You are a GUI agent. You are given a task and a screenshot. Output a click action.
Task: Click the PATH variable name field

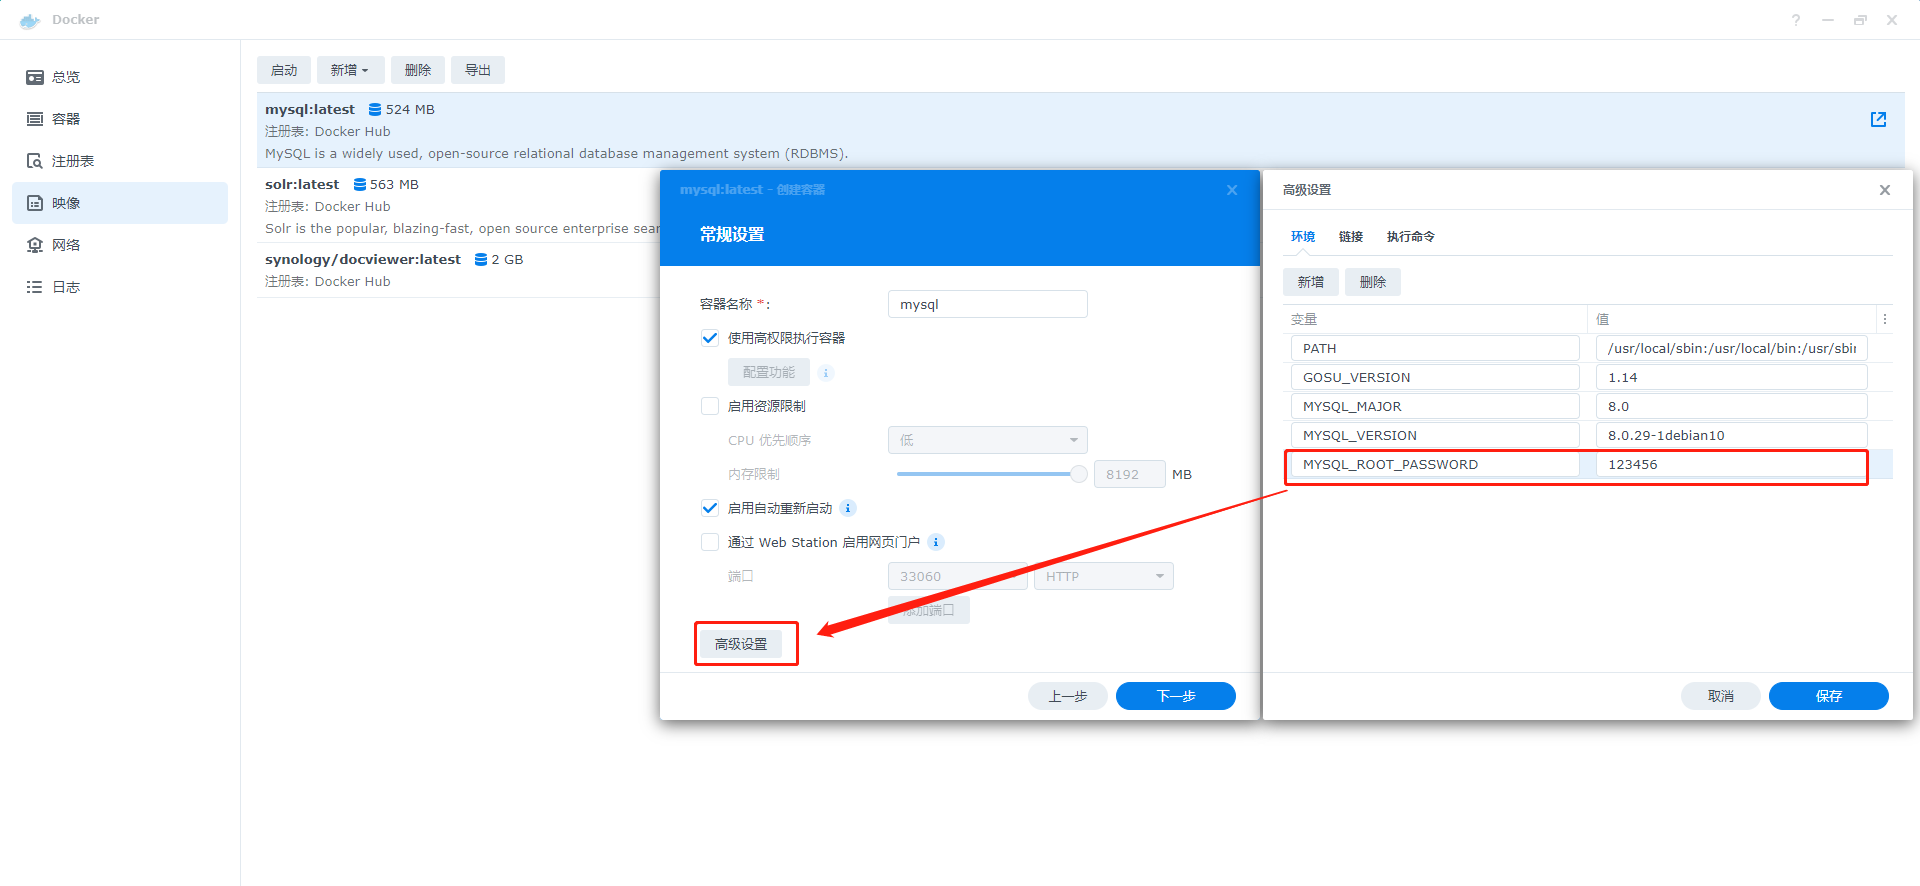tap(1435, 348)
